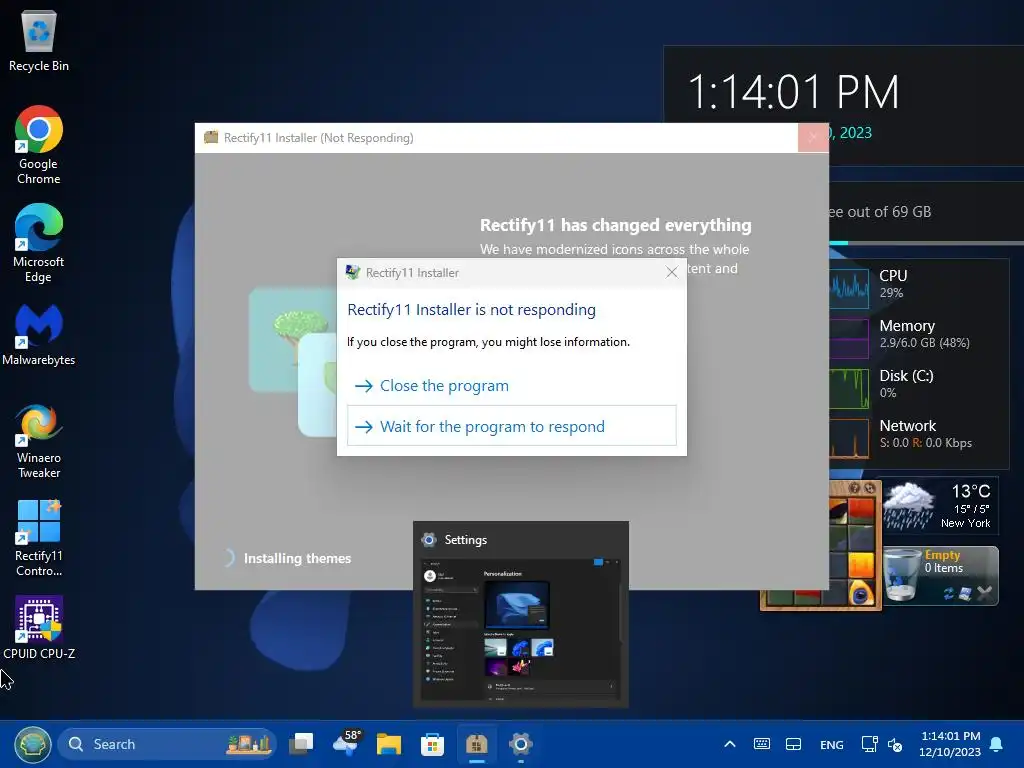
Task: Open the Winaero Tweaker desktop shortcut
Action: click(x=39, y=441)
